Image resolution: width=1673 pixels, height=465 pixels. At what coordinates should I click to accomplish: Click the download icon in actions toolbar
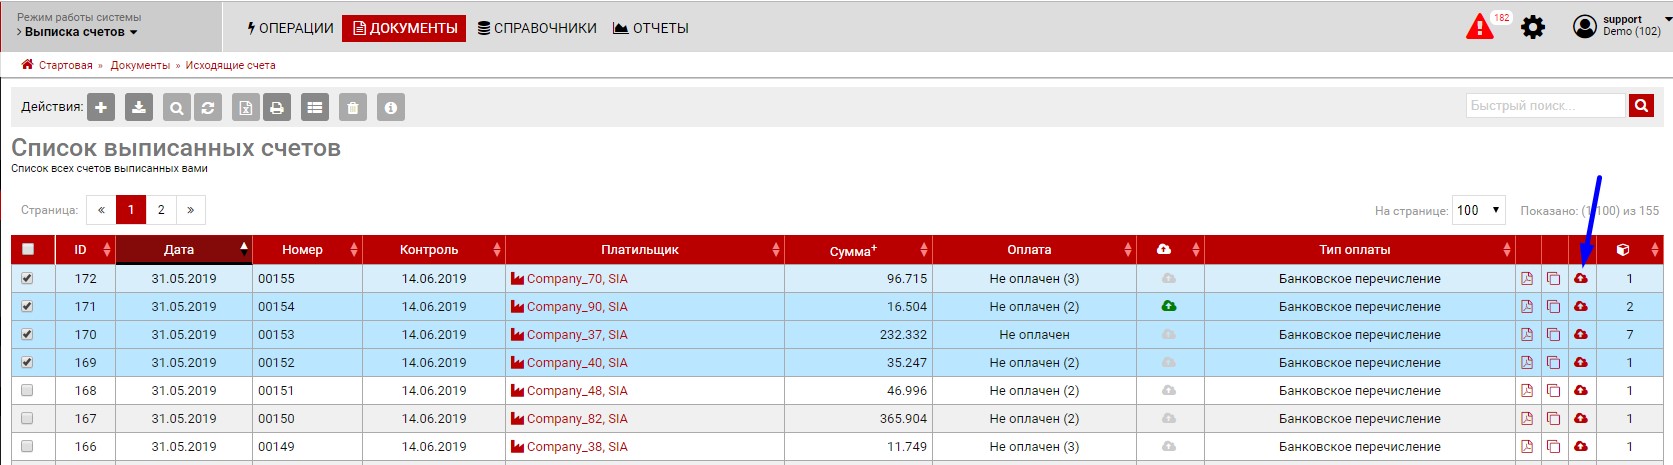[139, 107]
